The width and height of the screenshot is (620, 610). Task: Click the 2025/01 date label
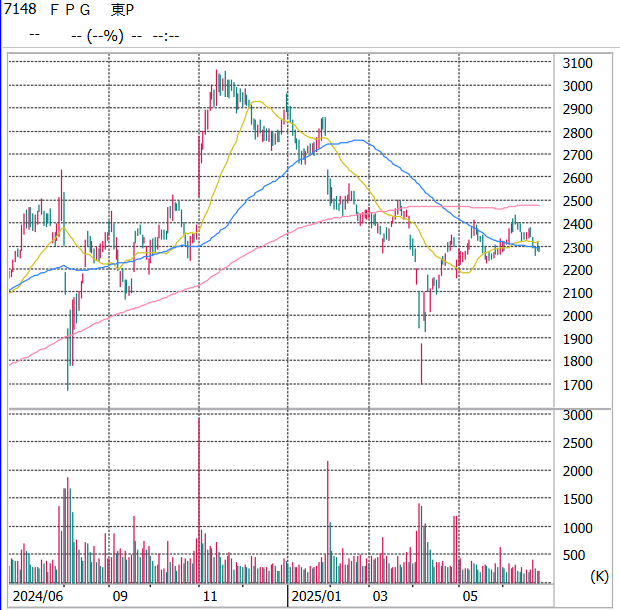pyautogui.click(x=316, y=596)
